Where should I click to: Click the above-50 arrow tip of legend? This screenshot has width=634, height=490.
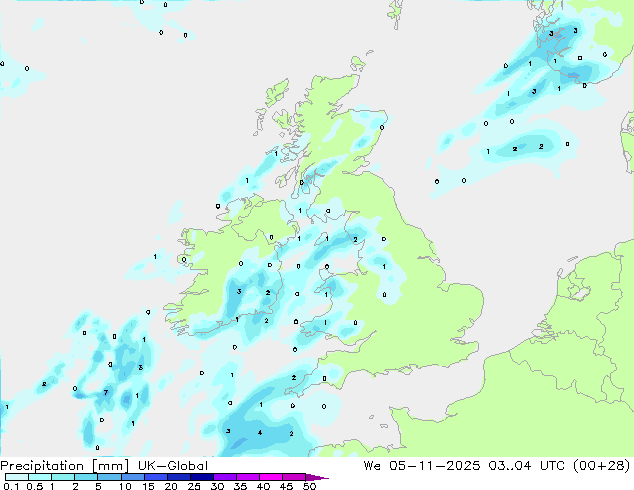pos(317,477)
